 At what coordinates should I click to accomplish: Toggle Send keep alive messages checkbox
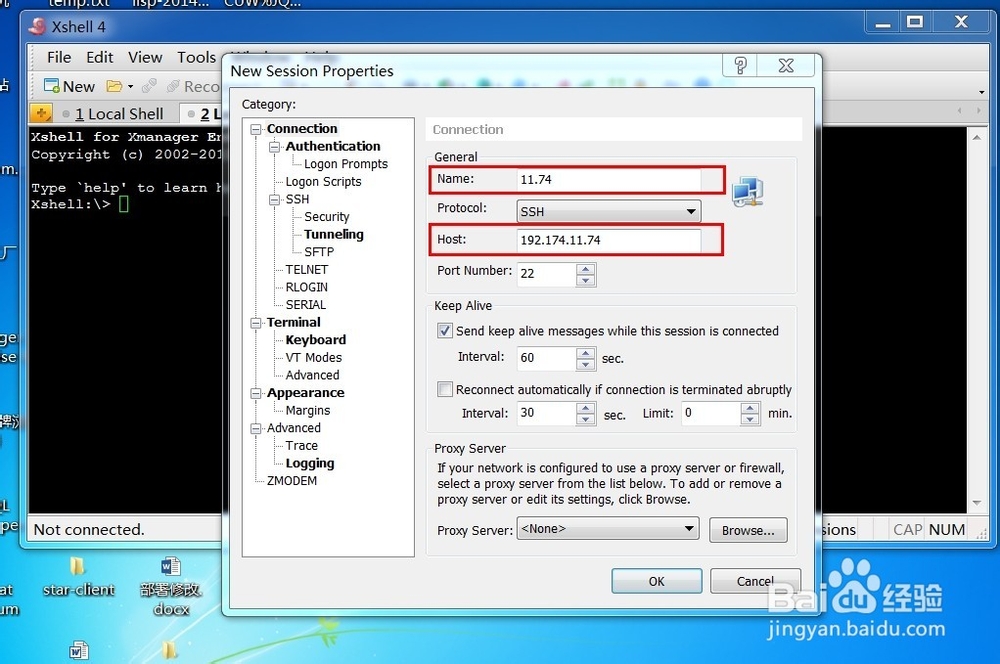[445, 330]
